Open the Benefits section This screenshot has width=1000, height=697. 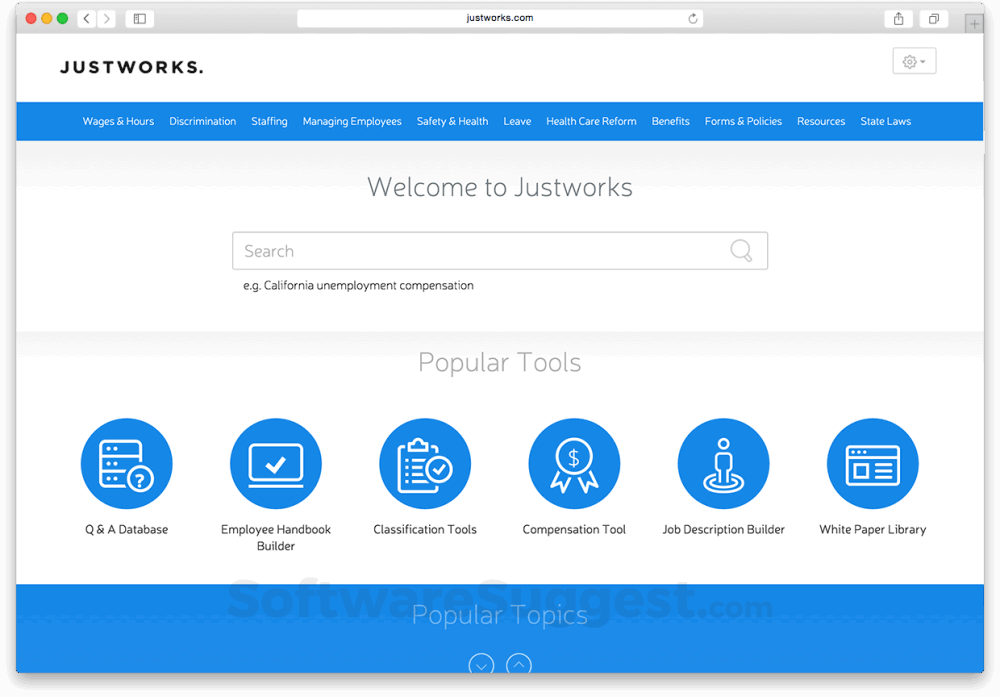670,121
